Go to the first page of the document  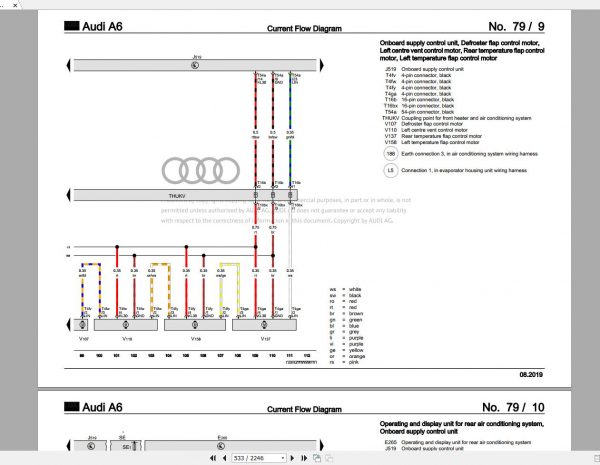[x=213, y=458]
